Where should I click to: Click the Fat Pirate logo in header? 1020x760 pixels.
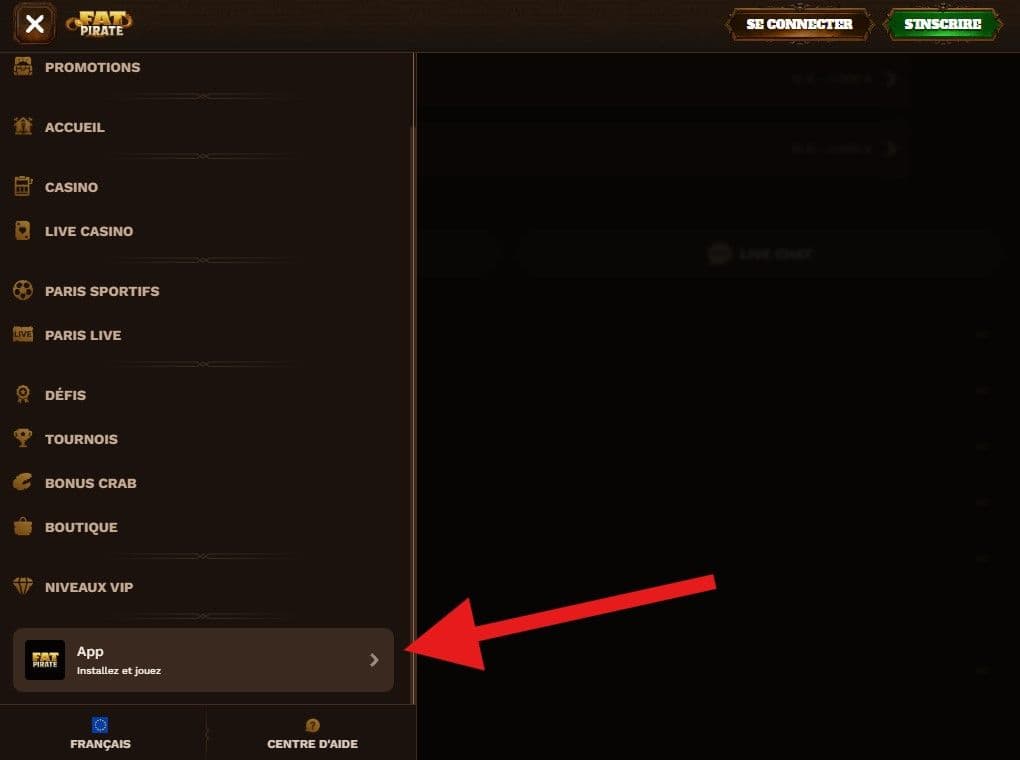pos(100,24)
